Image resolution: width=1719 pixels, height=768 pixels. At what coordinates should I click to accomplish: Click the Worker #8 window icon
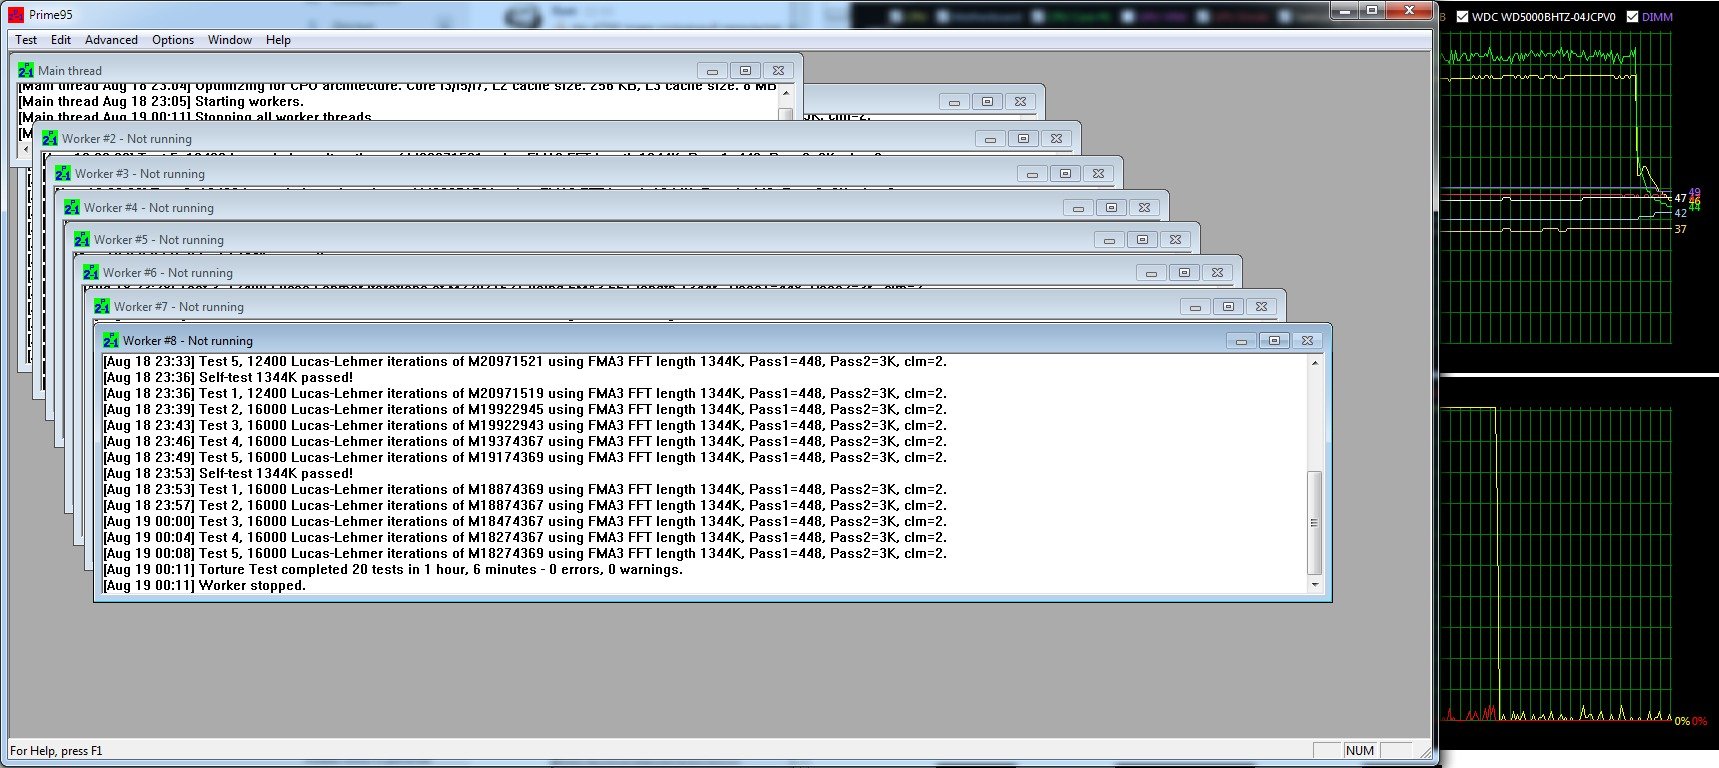pyautogui.click(x=111, y=340)
